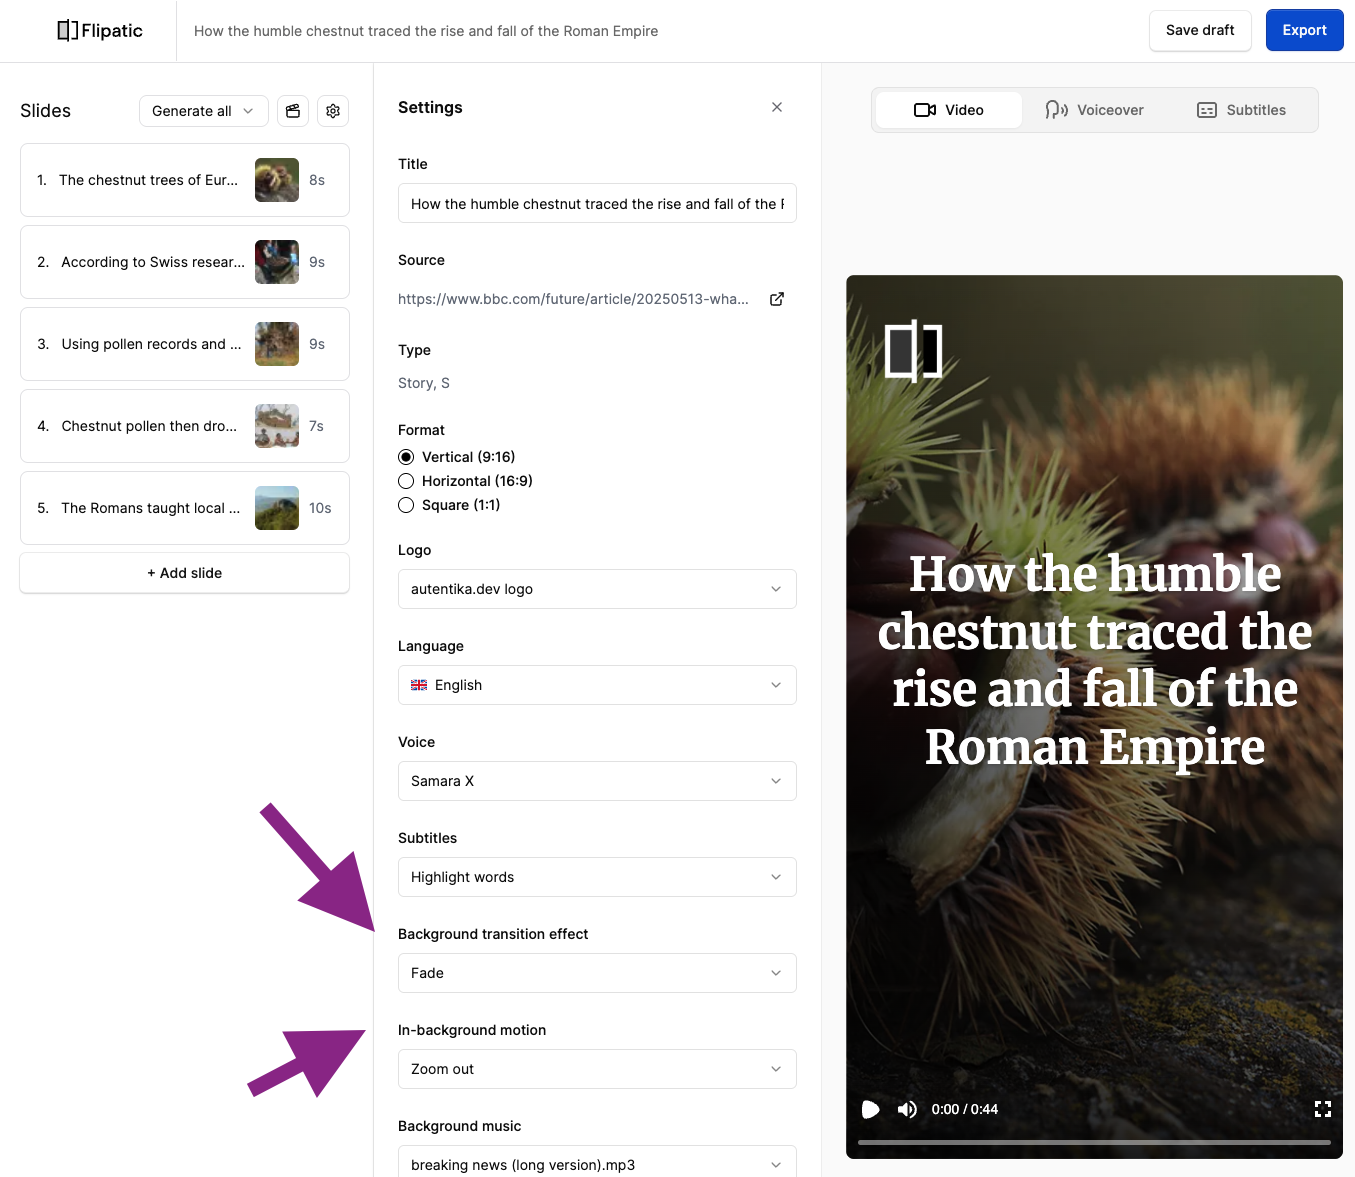Open the BBC source URL link

(x=573, y=299)
